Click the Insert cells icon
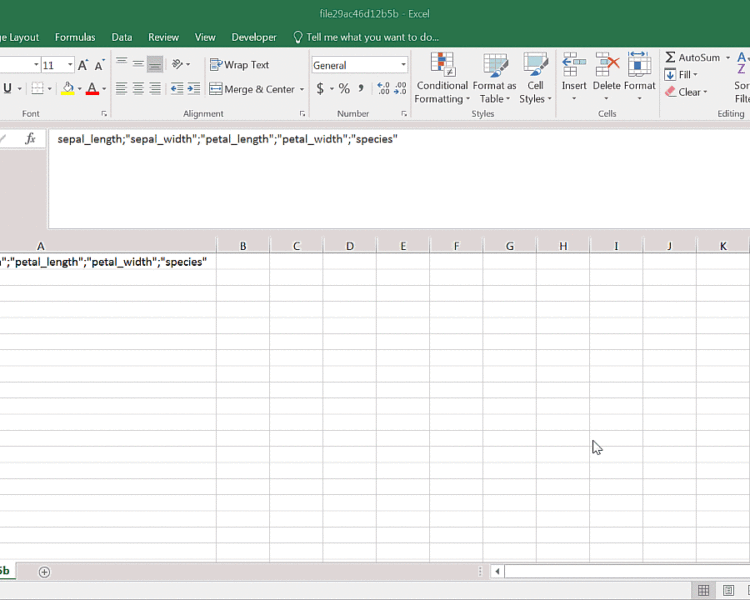Viewport: 750px width, 600px height. [x=574, y=67]
